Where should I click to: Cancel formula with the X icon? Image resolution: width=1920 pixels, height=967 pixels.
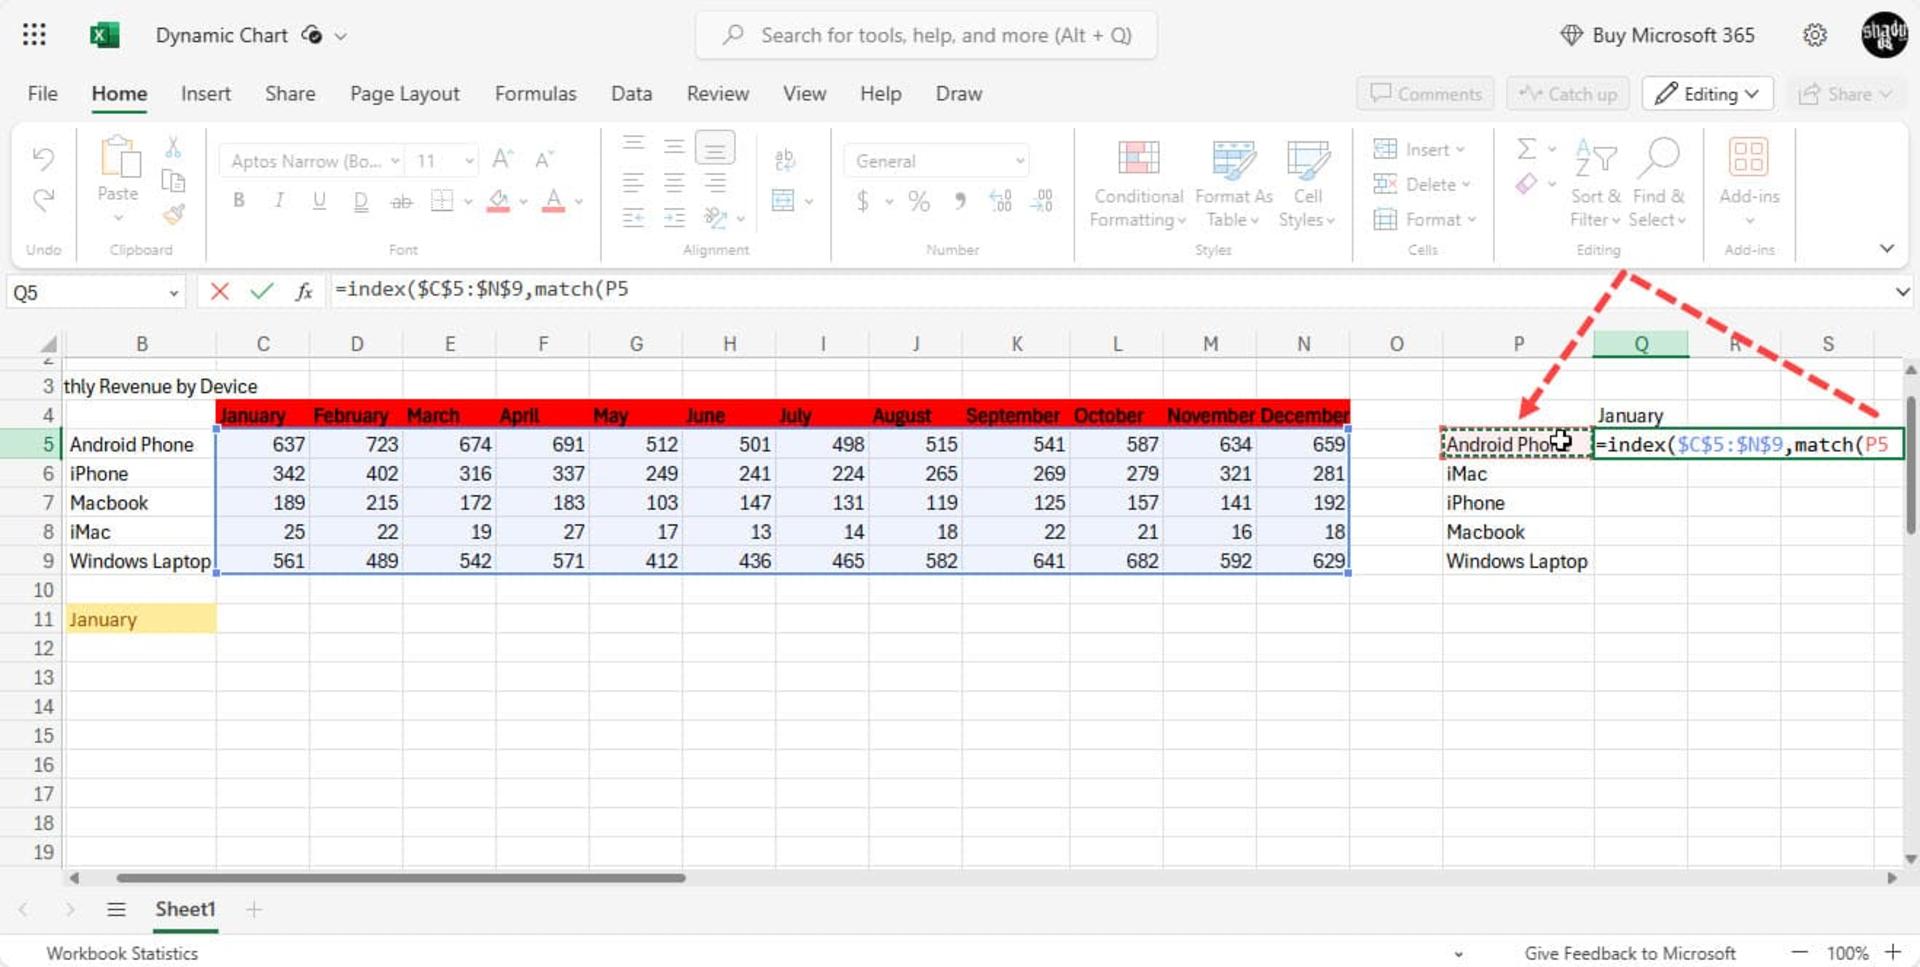220,291
